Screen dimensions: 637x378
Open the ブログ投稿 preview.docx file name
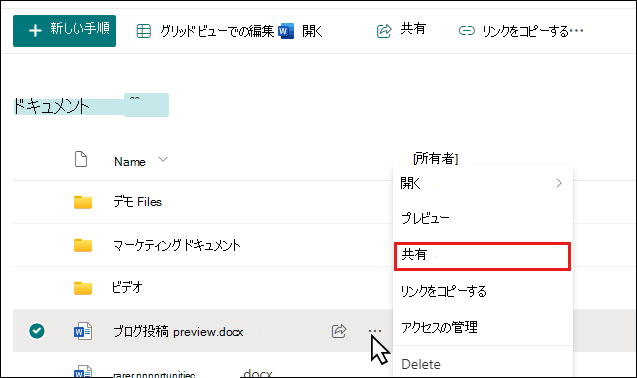(x=178, y=332)
